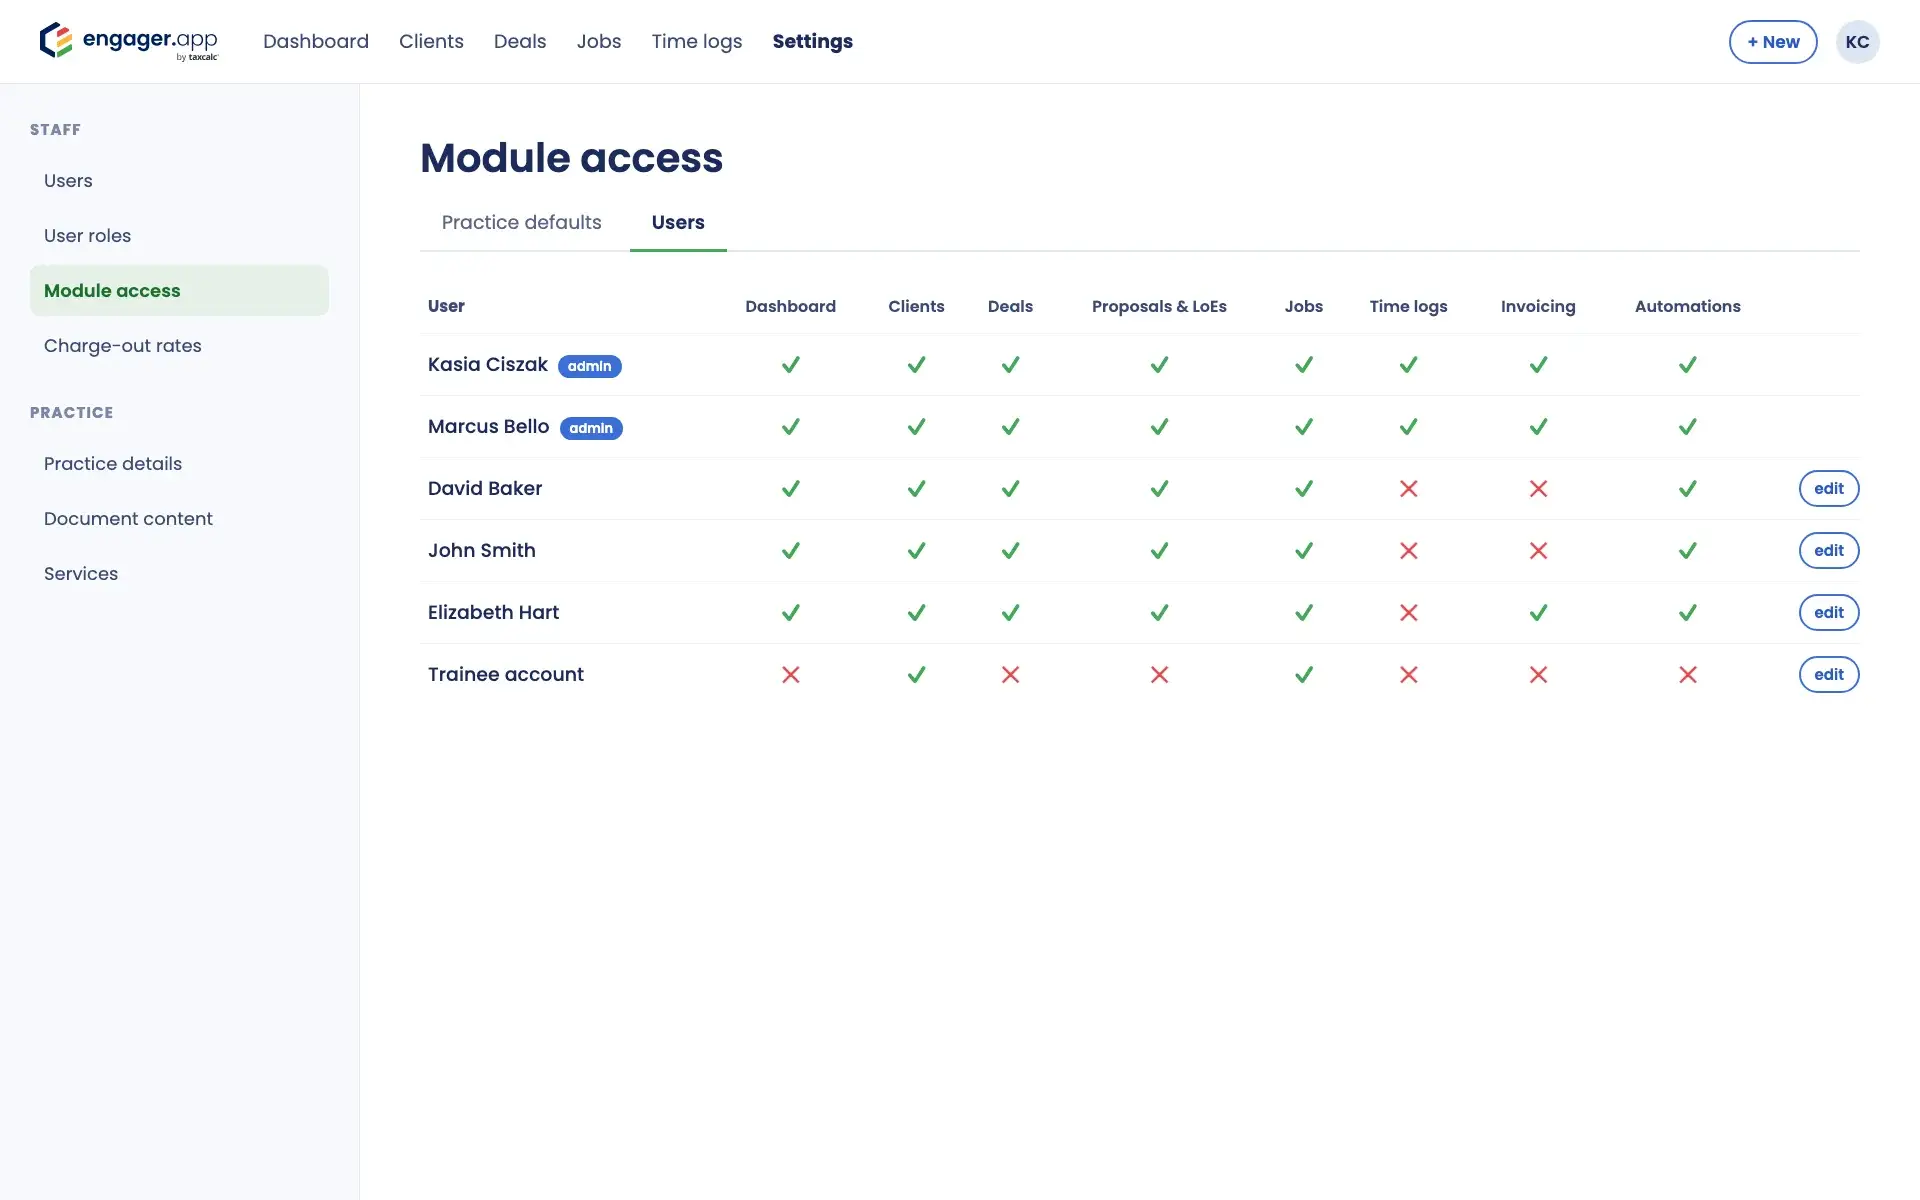This screenshot has width=1920, height=1200.
Task: Switch to the Practice defaults tab
Action: click(x=521, y=222)
